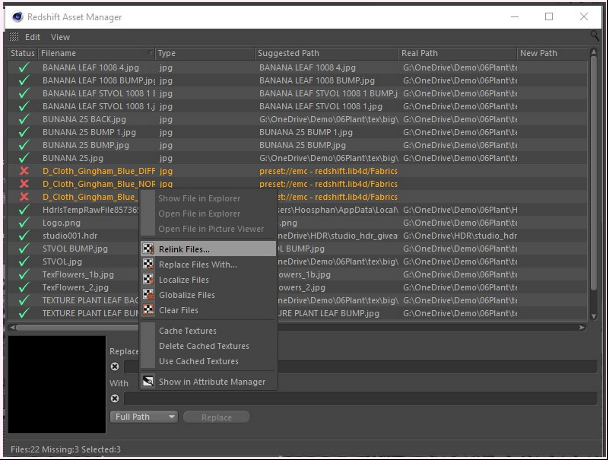The image size is (608, 460).
Task: Choose Use Cached Textures
Action: point(208,361)
